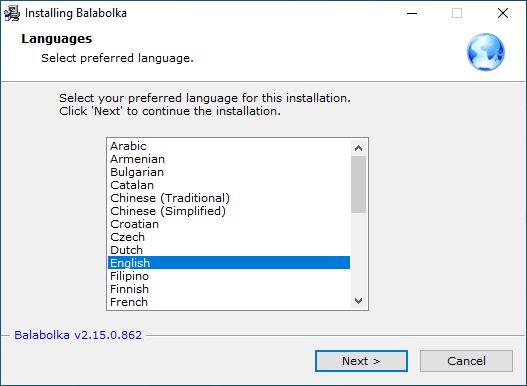Choose Catalan from the list

pyautogui.click(x=229, y=185)
